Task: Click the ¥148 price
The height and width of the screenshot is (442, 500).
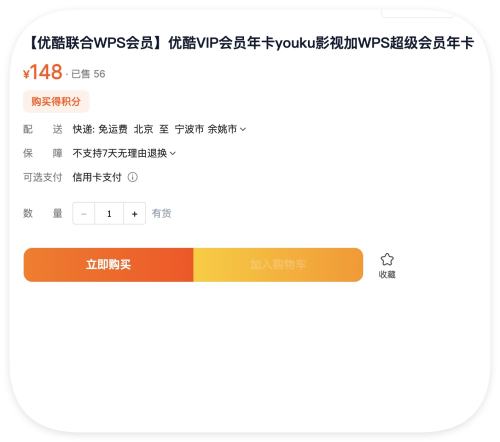Action: [x=43, y=72]
